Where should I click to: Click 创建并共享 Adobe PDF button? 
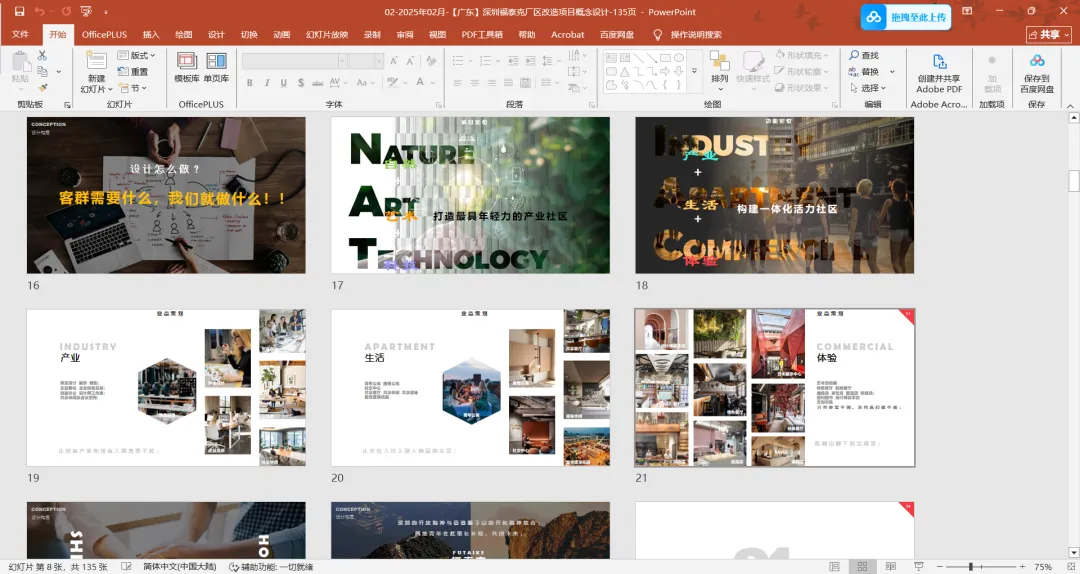939,73
